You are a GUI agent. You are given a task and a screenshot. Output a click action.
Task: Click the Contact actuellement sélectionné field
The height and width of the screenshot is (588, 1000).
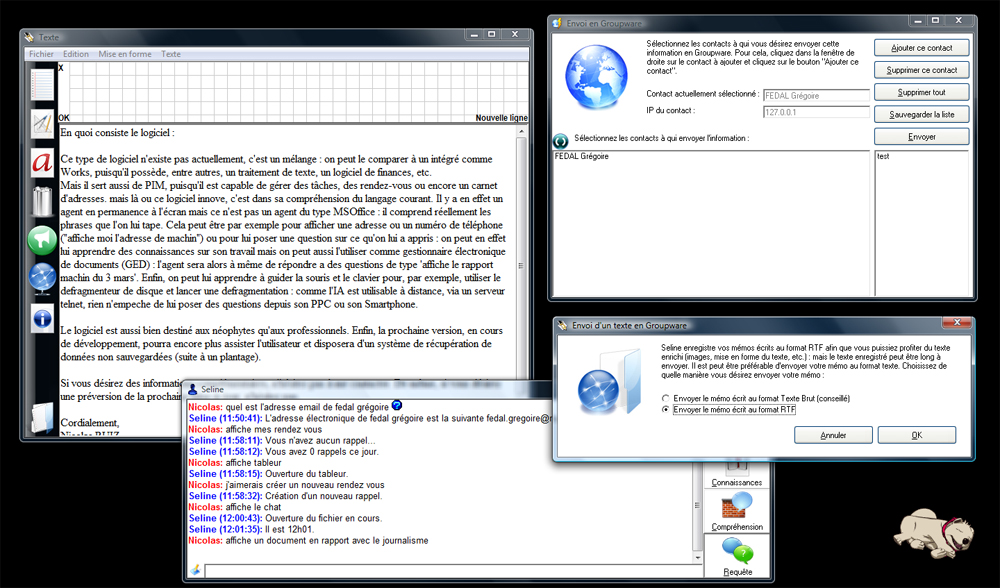click(x=816, y=95)
